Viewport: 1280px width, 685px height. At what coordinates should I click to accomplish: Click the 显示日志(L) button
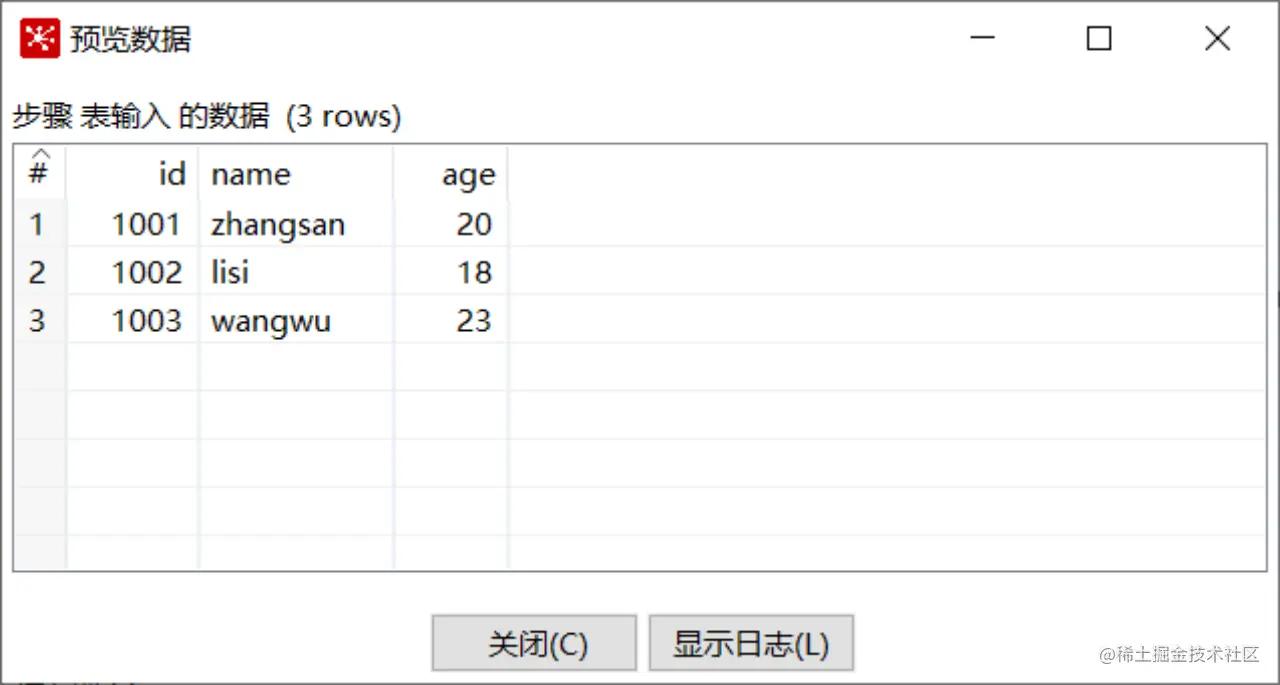(x=751, y=643)
